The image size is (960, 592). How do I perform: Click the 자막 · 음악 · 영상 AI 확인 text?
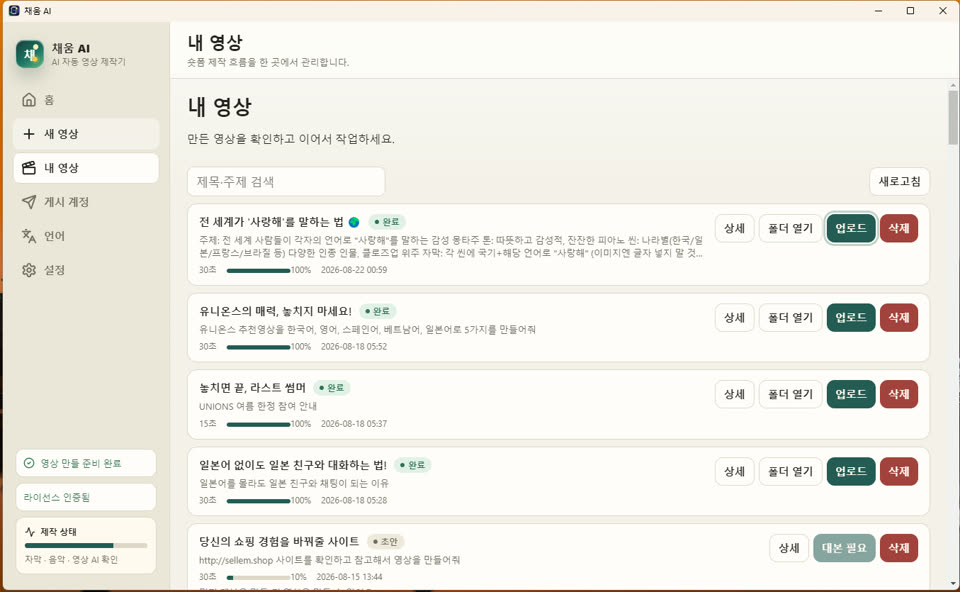pos(71,560)
